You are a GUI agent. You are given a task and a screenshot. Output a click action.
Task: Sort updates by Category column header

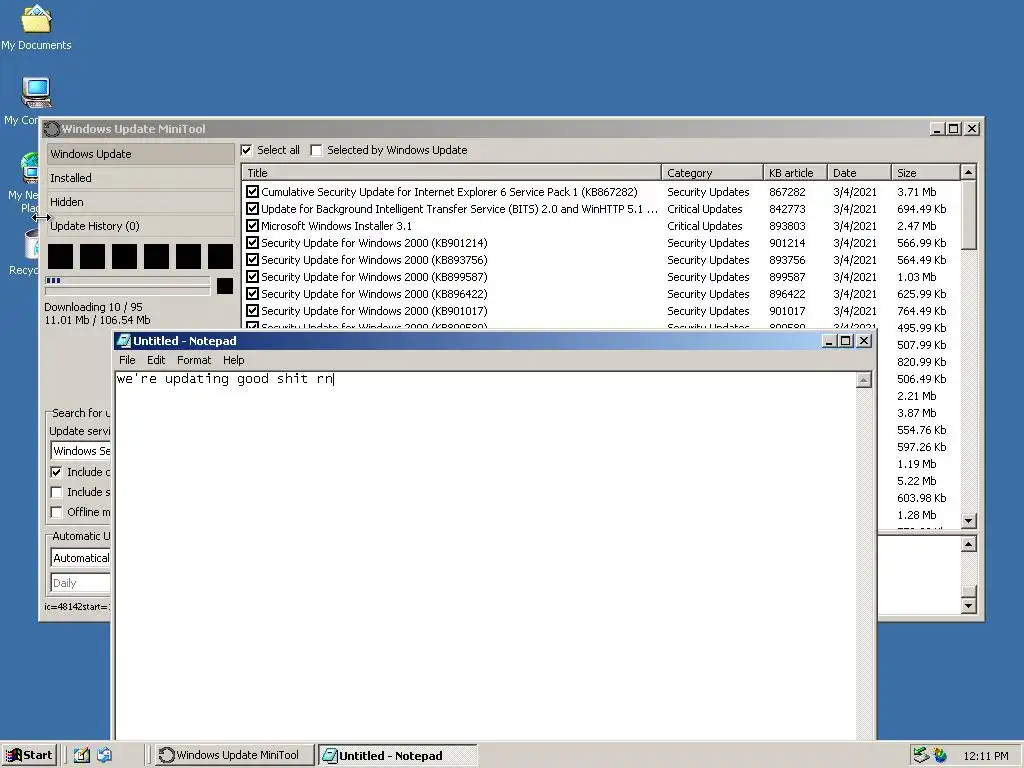coord(712,172)
